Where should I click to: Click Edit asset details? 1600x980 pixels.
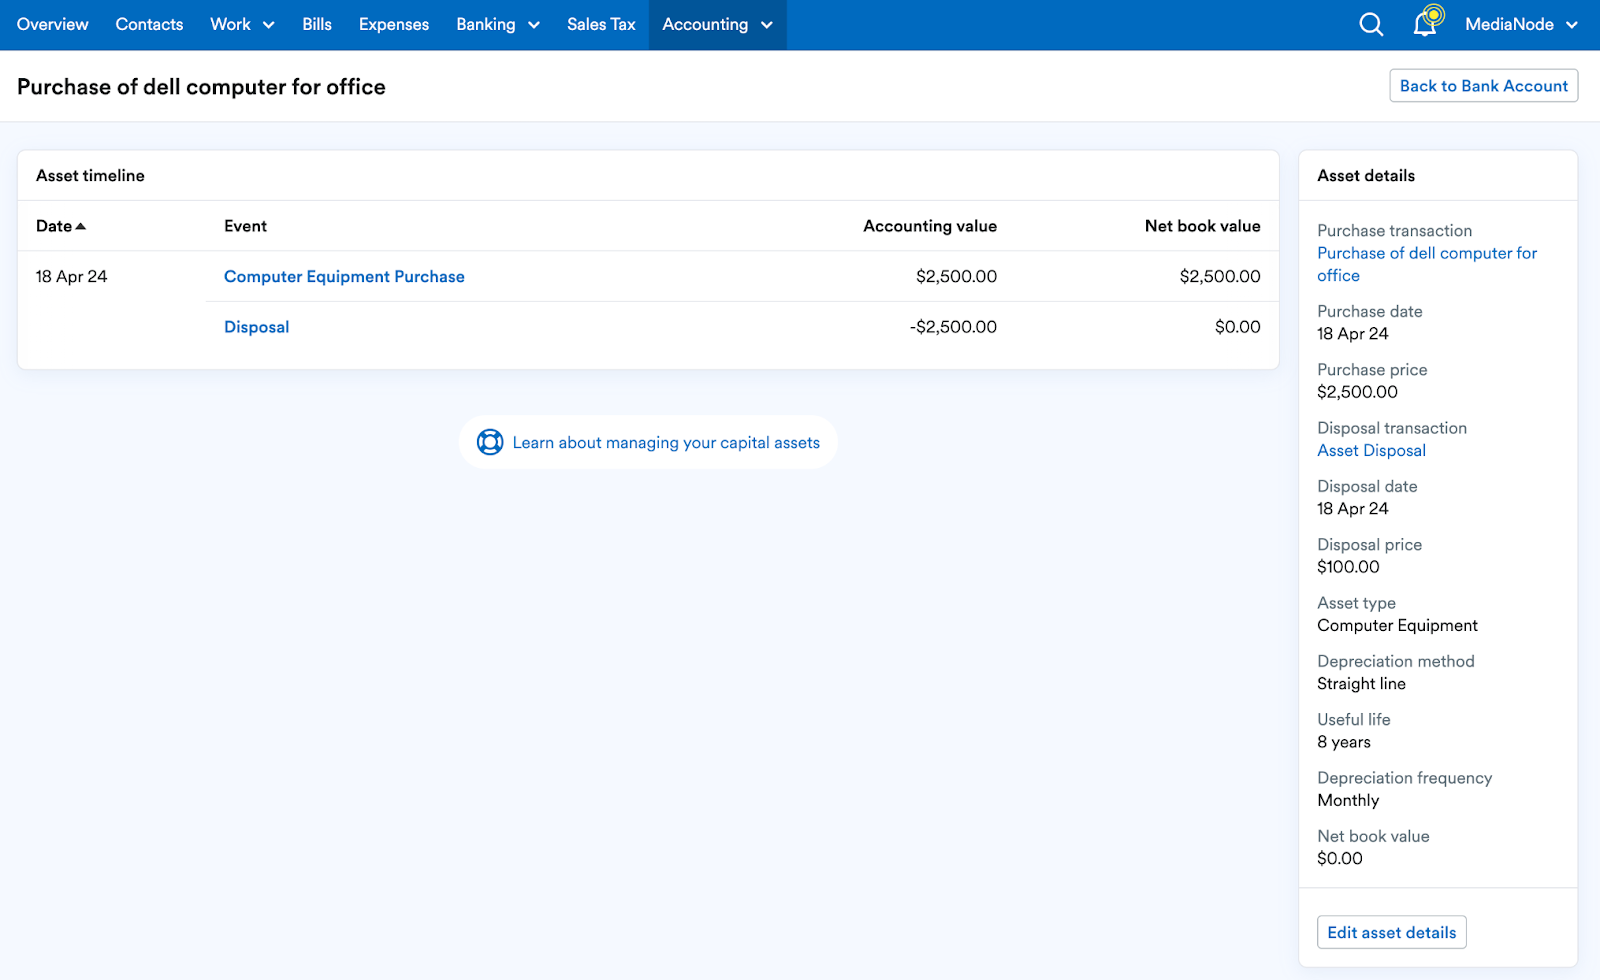pyautogui.click(x=1391, y=932)
